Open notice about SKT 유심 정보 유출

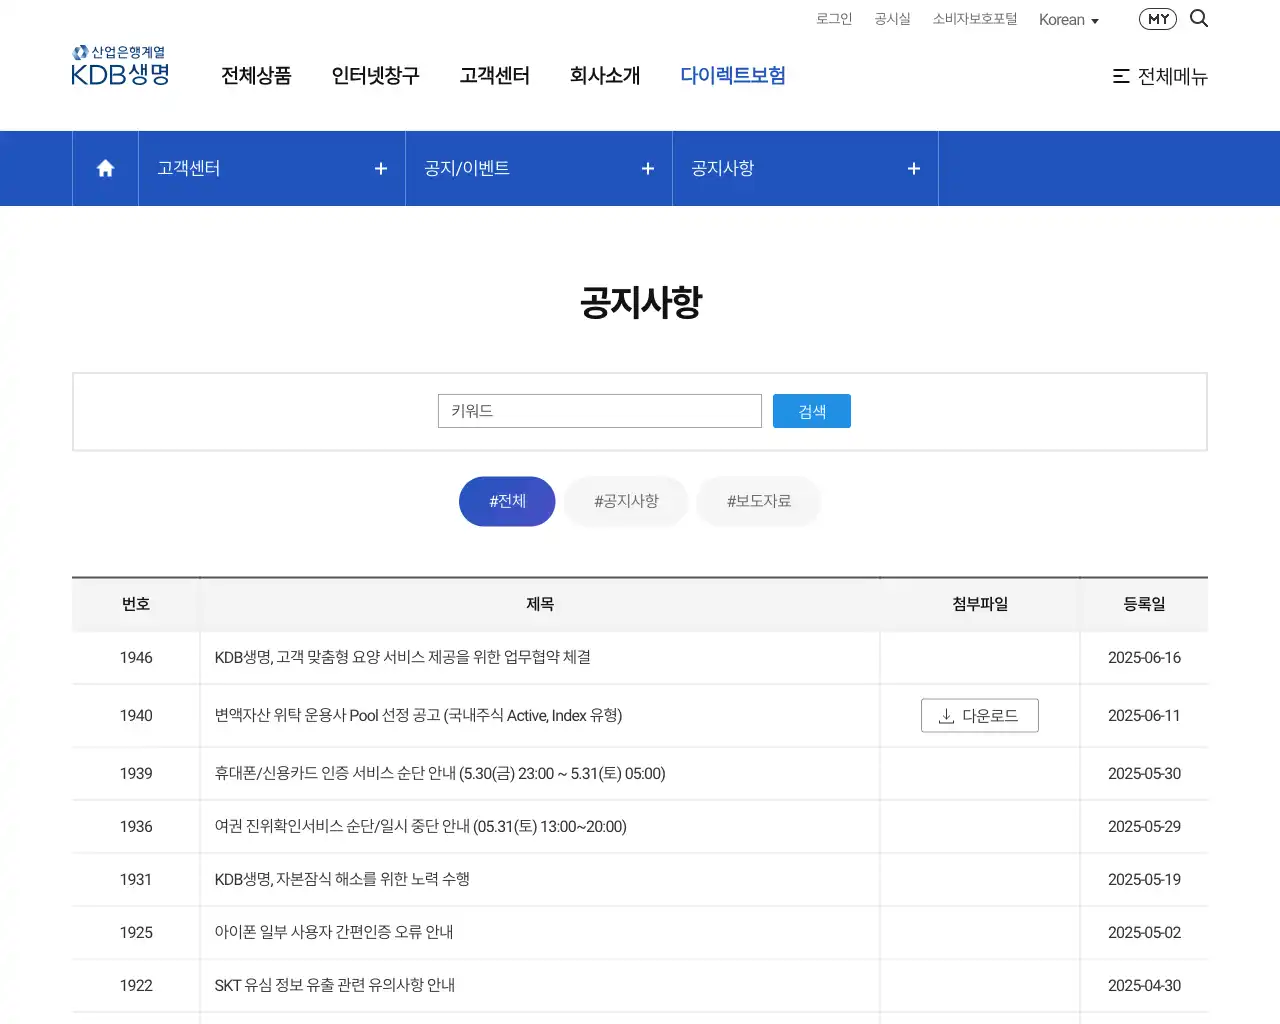click(334, 985)
